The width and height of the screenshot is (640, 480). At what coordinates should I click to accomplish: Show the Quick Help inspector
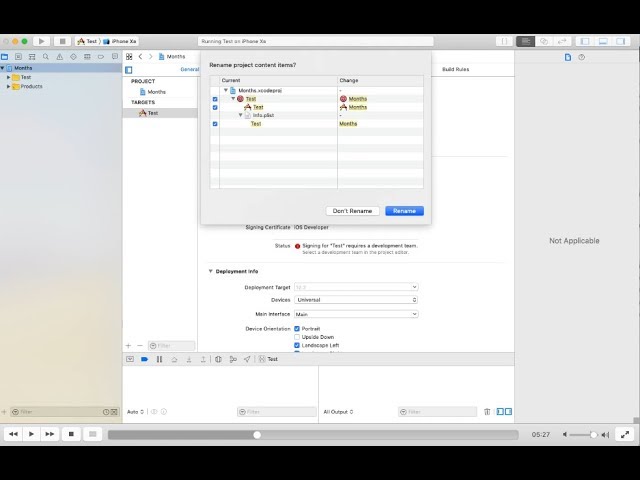tap(582, 57)
